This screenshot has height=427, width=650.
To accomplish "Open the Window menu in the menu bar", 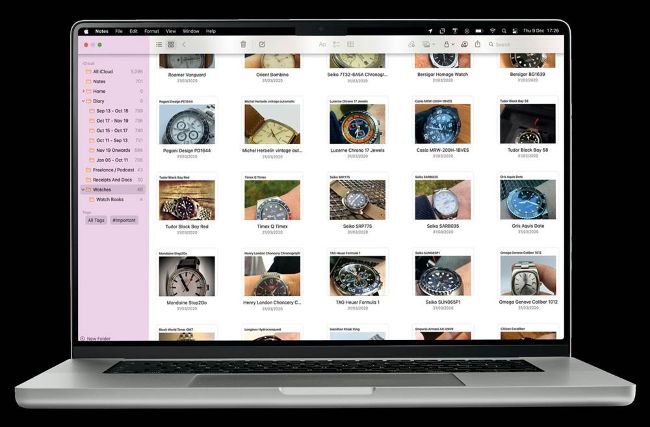I will pyautogui.click(x=190, y=31).
